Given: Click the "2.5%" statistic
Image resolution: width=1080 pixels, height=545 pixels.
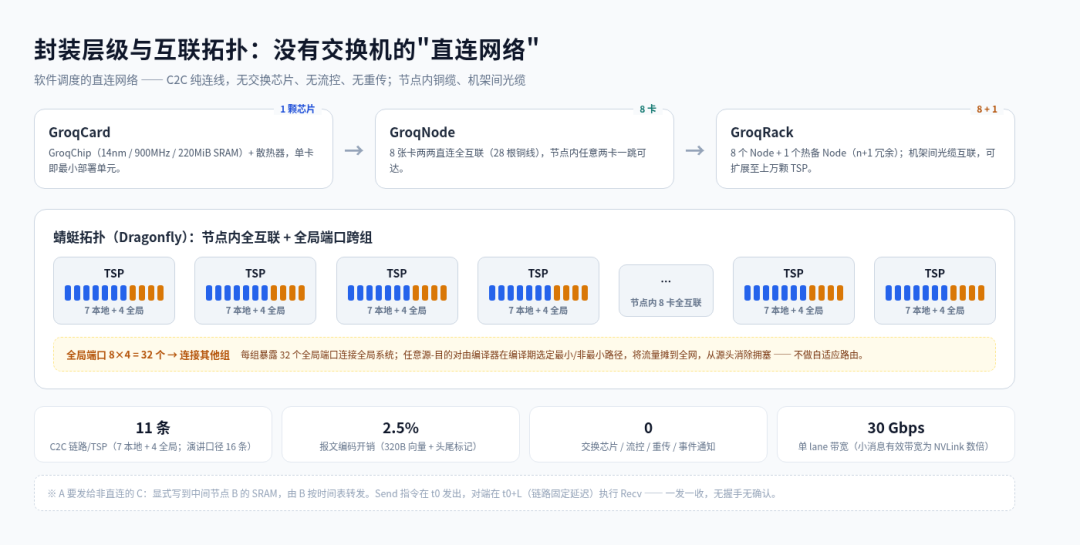Looking at the screenshot, I should [x=401, y=428].
